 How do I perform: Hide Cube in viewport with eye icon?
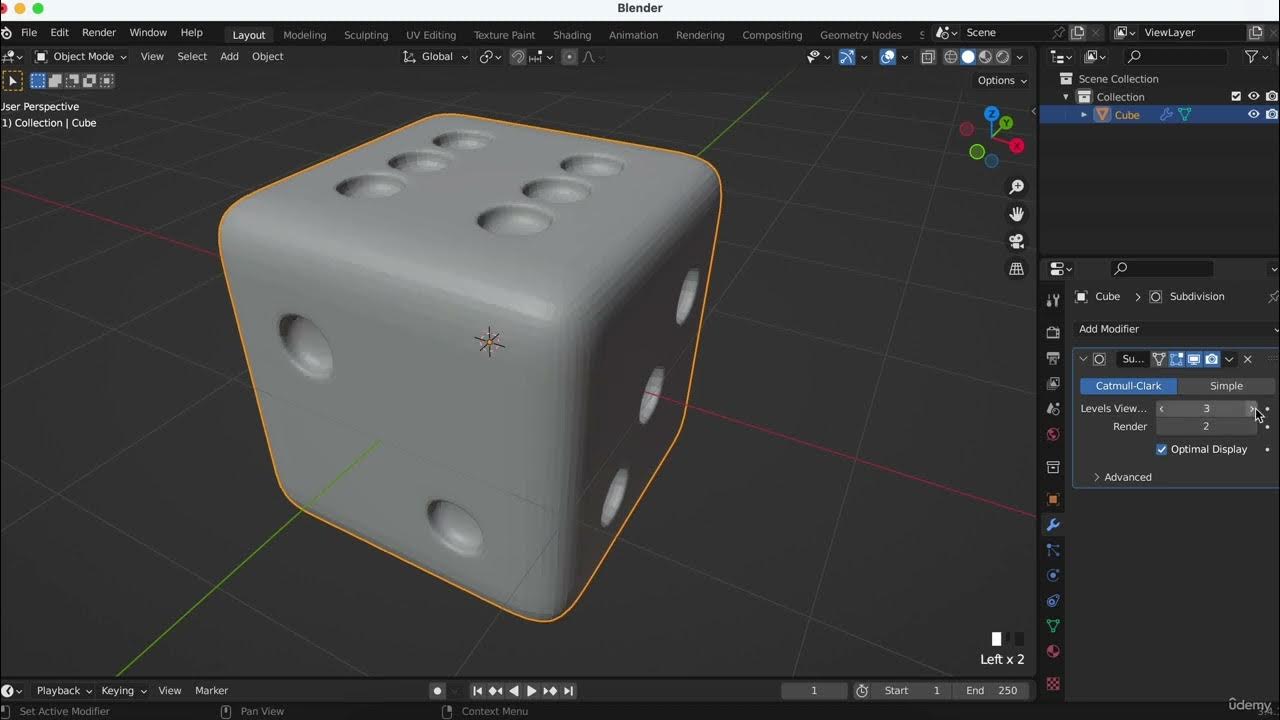1253,115
